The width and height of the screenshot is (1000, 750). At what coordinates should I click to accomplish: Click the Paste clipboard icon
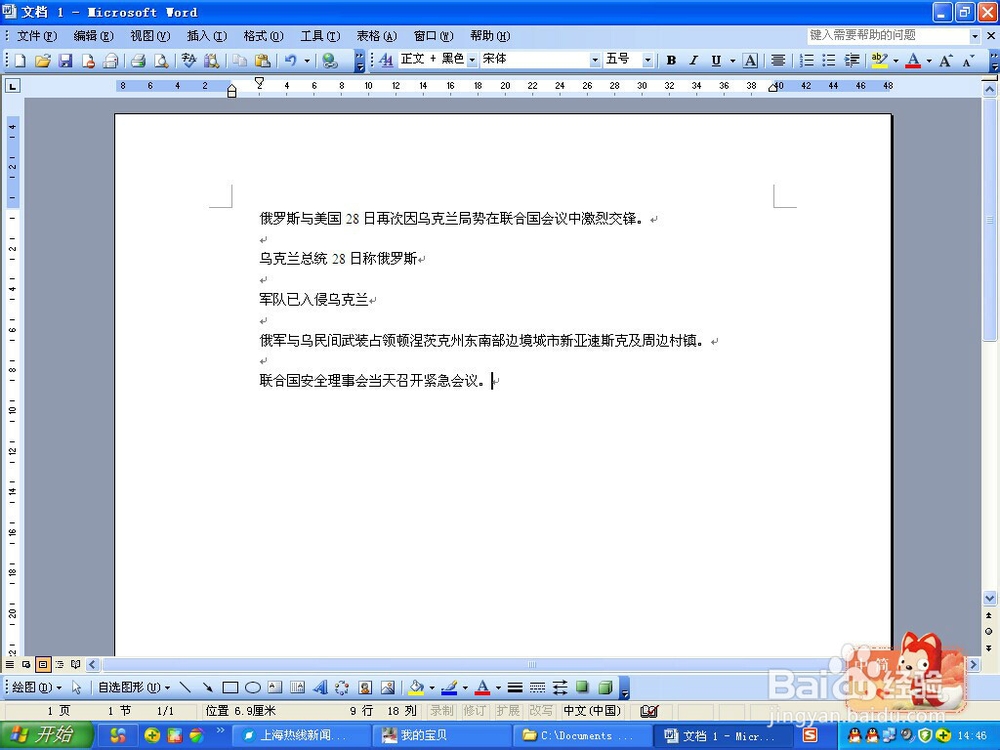pyautogui.click(x=262, y=61)
